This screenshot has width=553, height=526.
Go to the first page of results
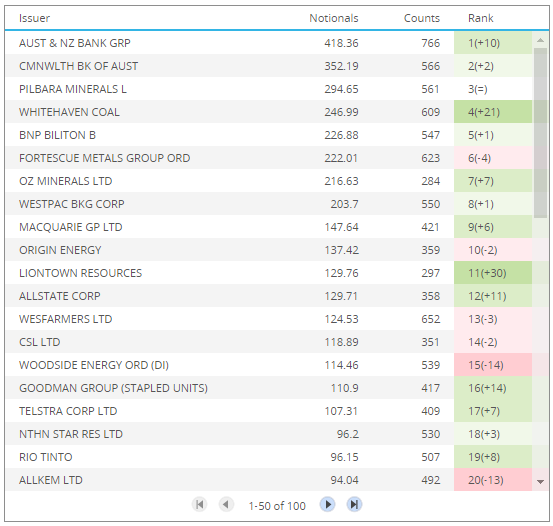pyautogui.click(x=199, y=504)
